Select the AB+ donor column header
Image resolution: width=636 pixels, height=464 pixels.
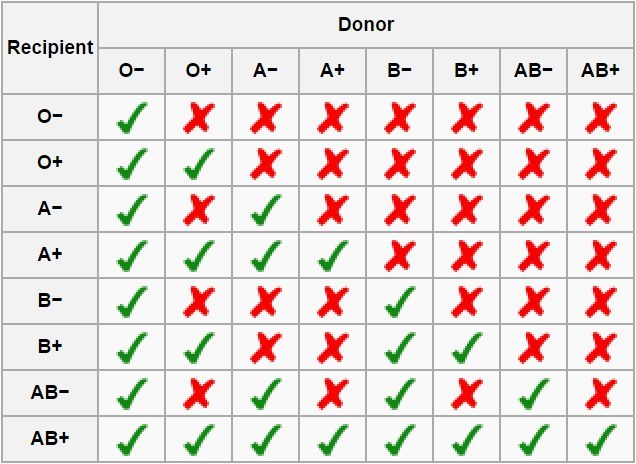pyautogui.click(x=600, y=70)
